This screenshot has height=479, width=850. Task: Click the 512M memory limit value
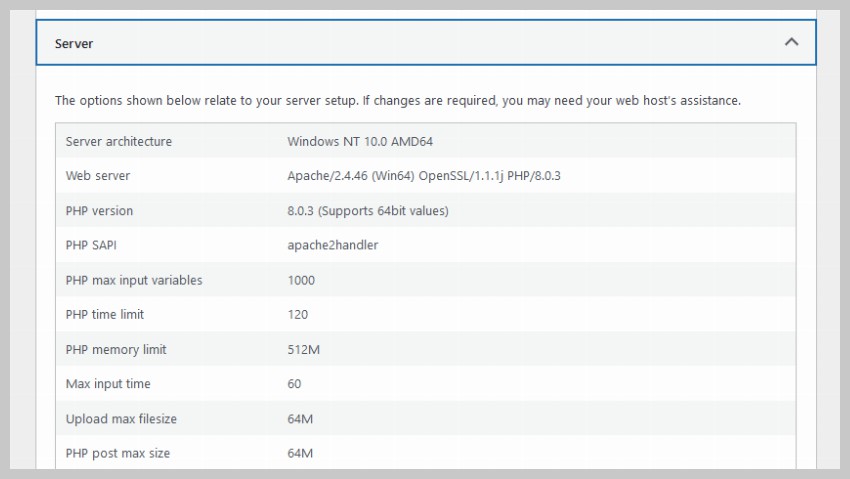pyautogui.click(x=301, y=350)
